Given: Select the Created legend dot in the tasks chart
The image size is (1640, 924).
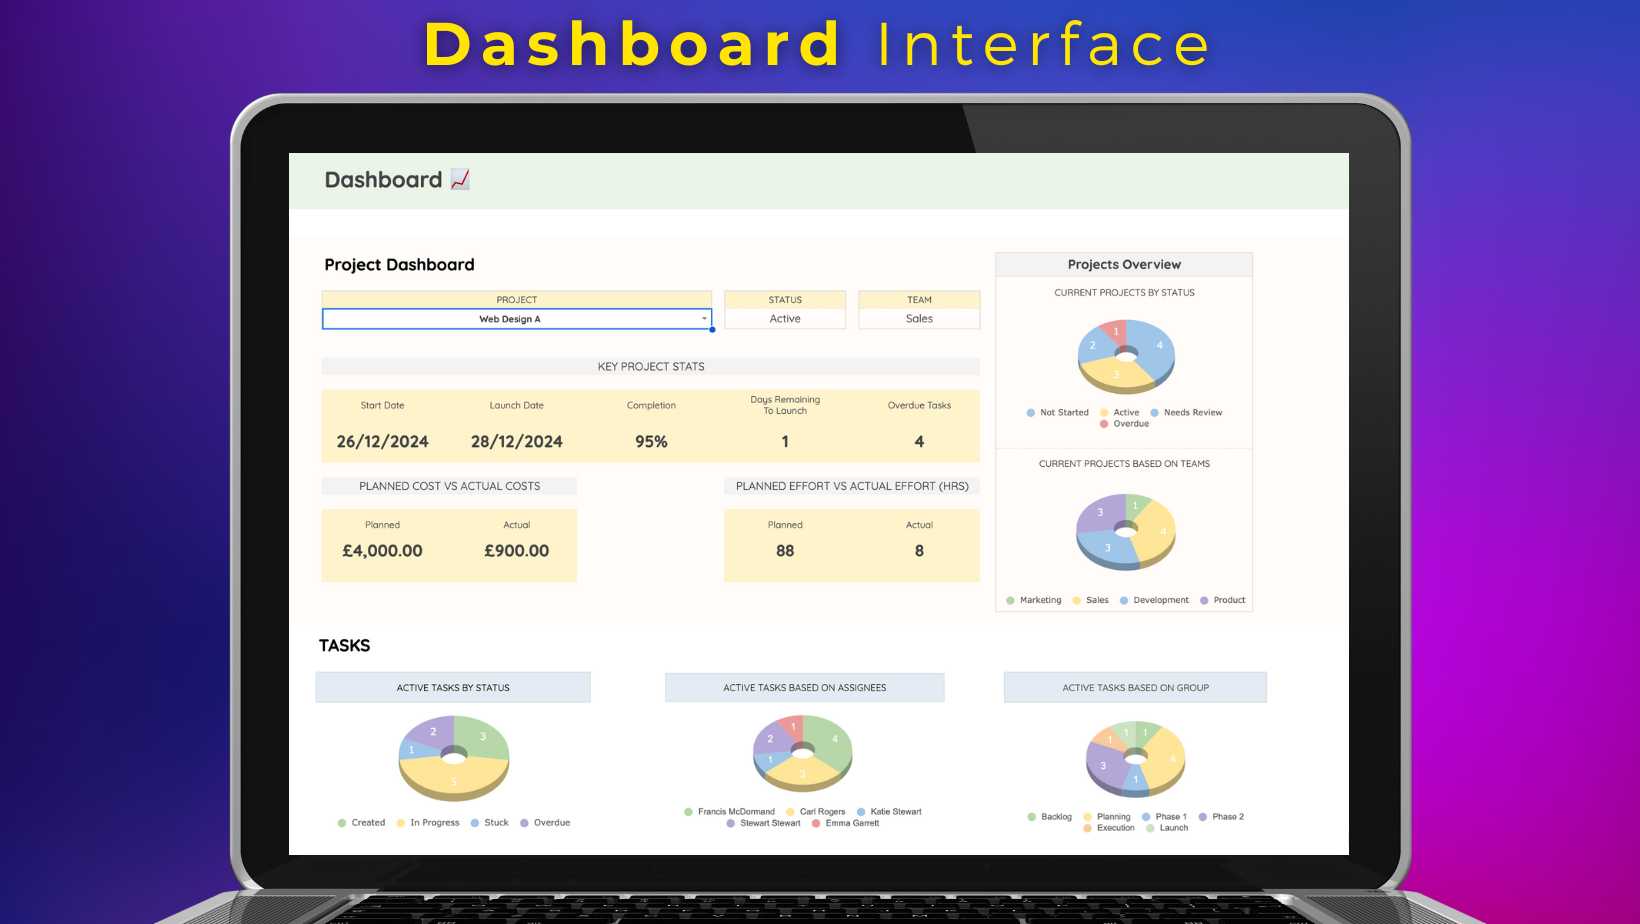Looking at the screenshot, I should [342, 823].
